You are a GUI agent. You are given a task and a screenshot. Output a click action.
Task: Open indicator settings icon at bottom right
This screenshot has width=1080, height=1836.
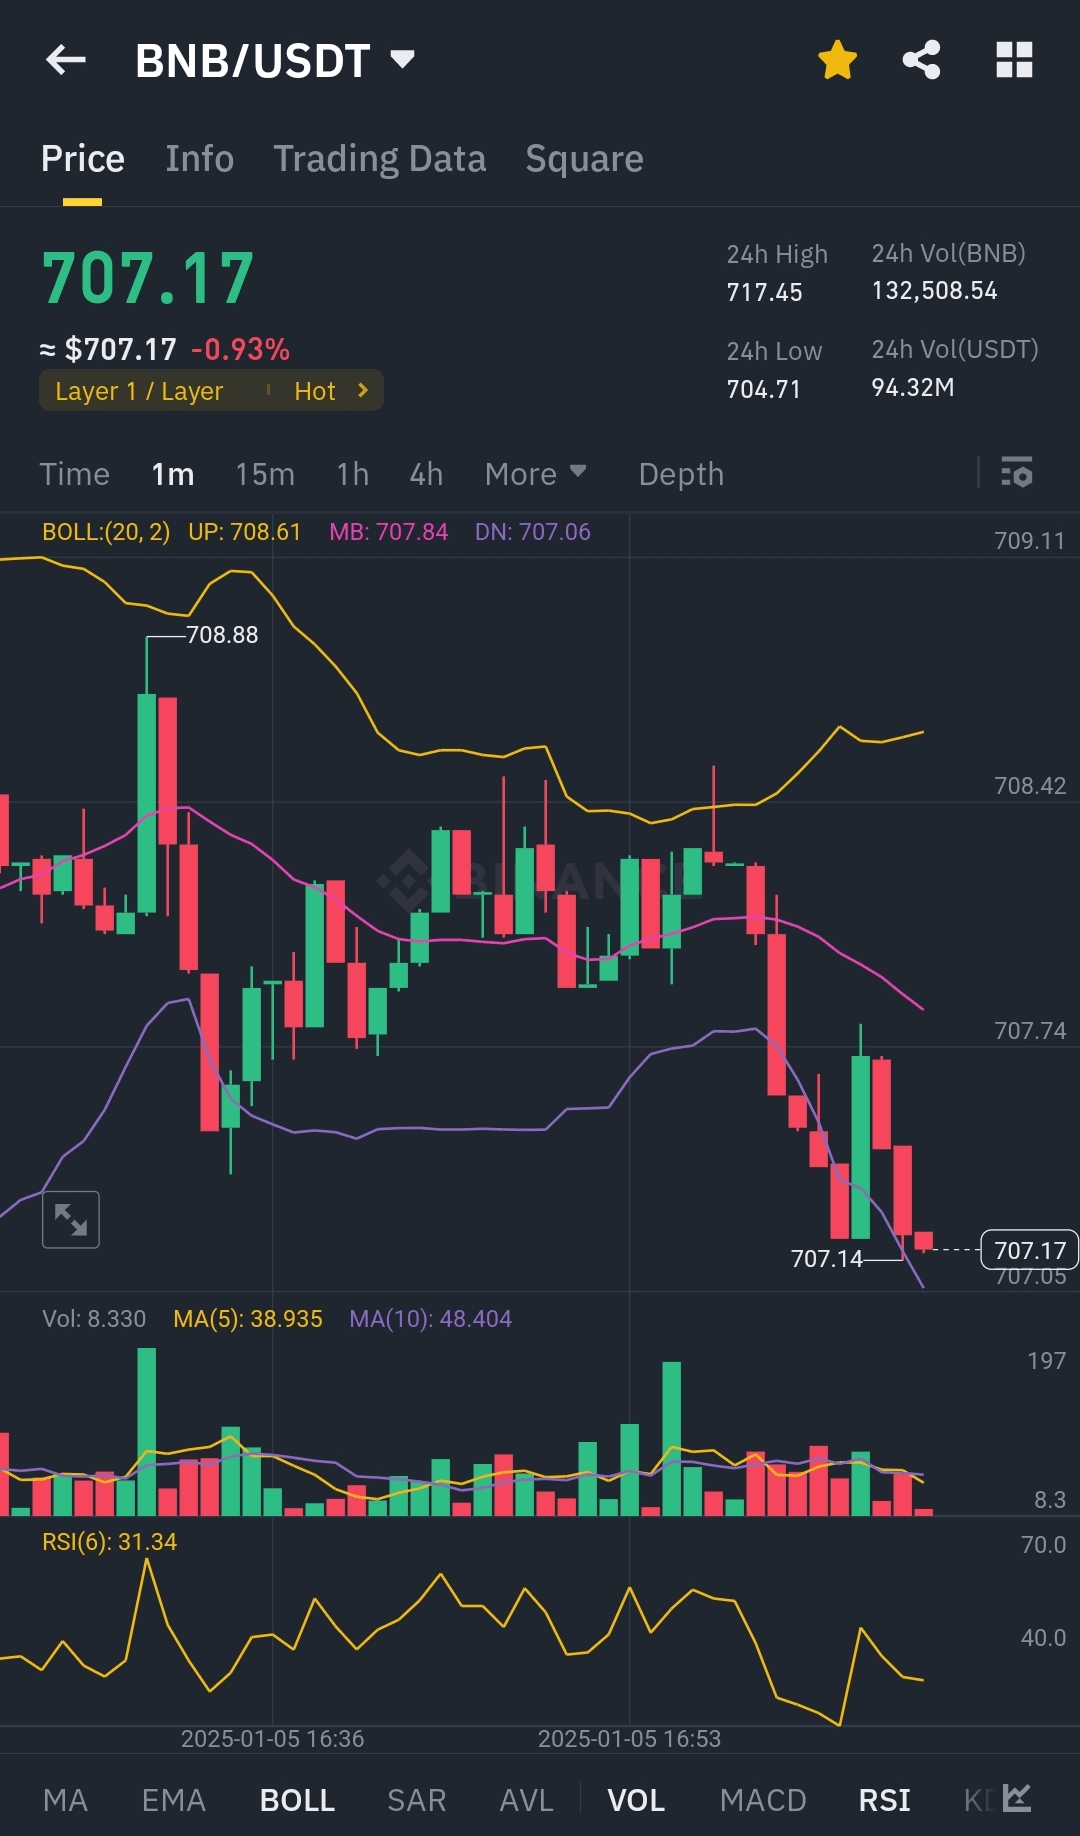(1017, 1798)
